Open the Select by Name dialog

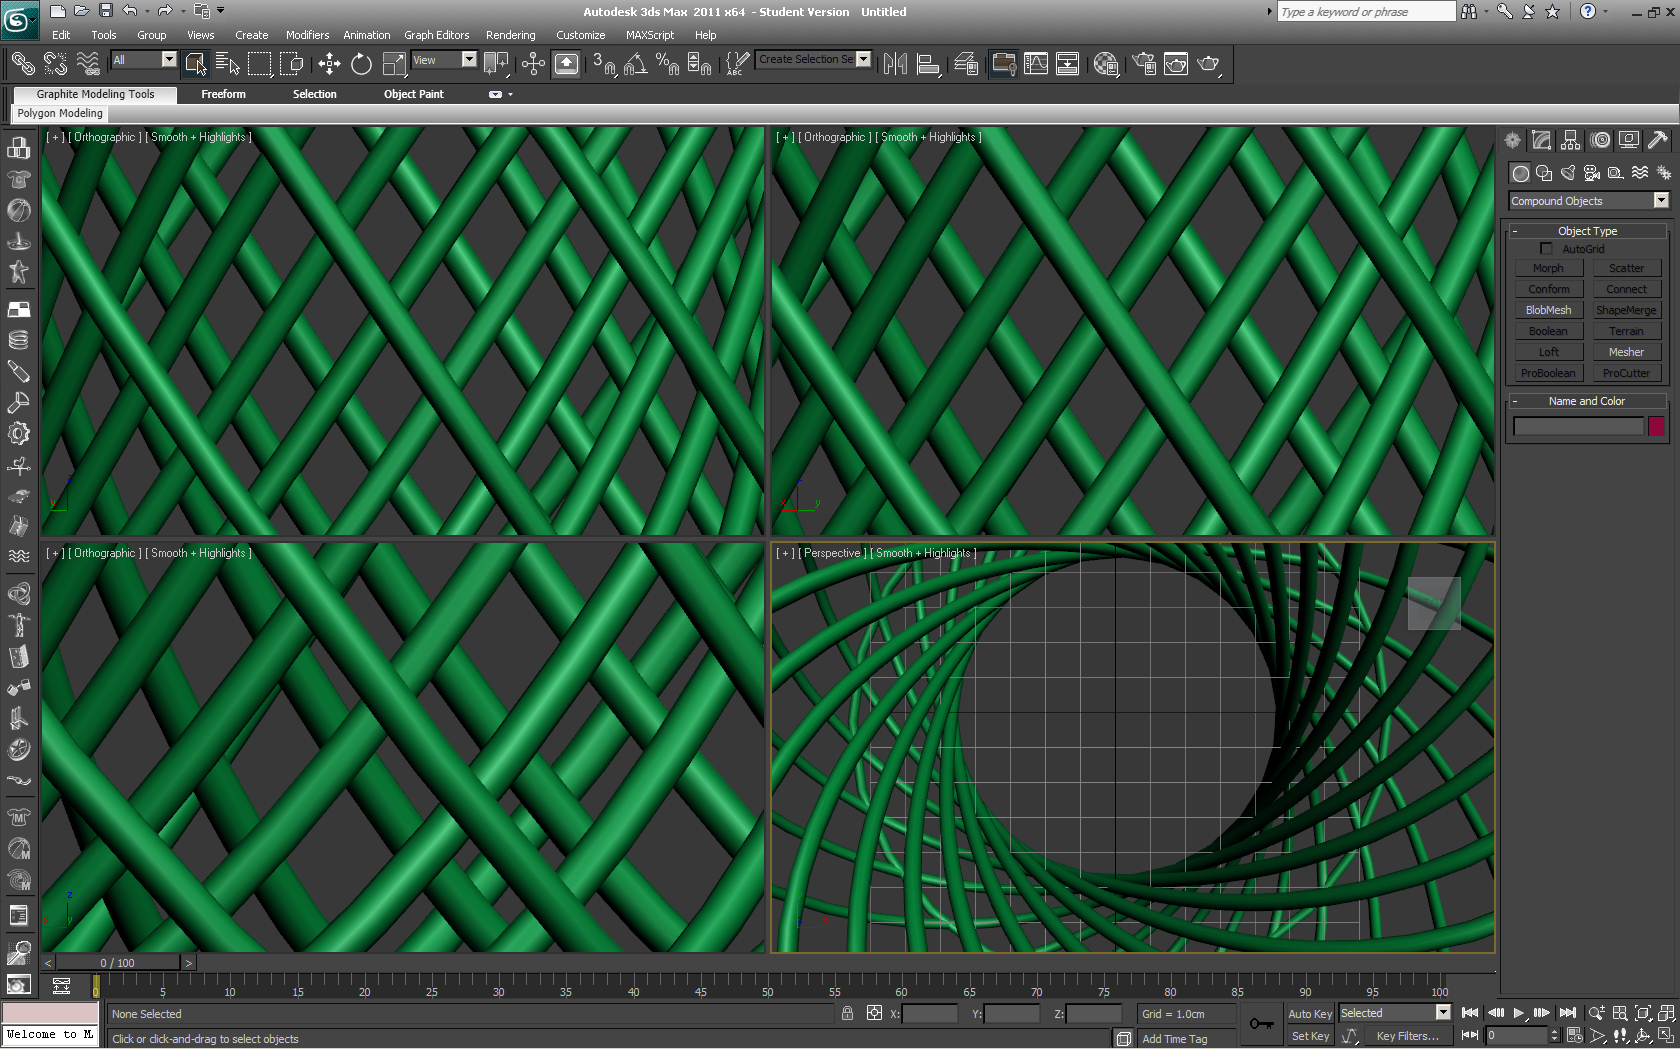[x=228, y=64]
